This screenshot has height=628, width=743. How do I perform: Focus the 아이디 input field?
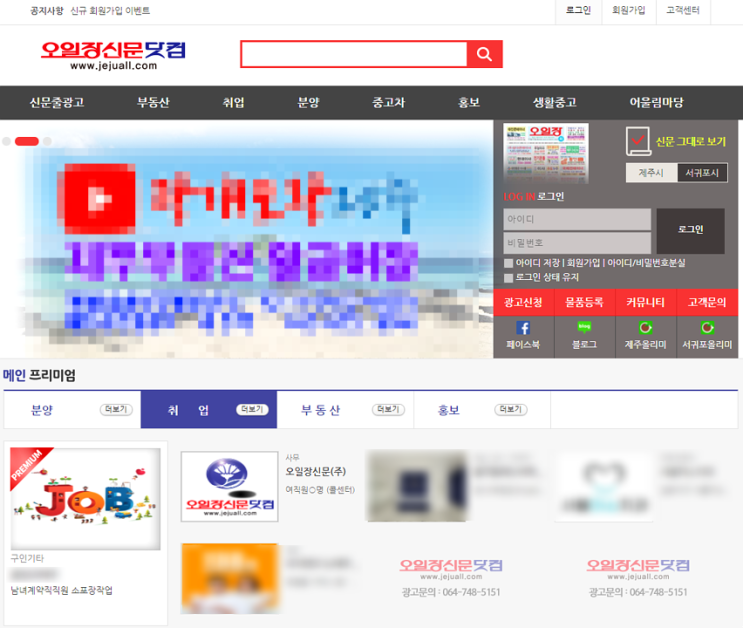(x=577, y=219)
